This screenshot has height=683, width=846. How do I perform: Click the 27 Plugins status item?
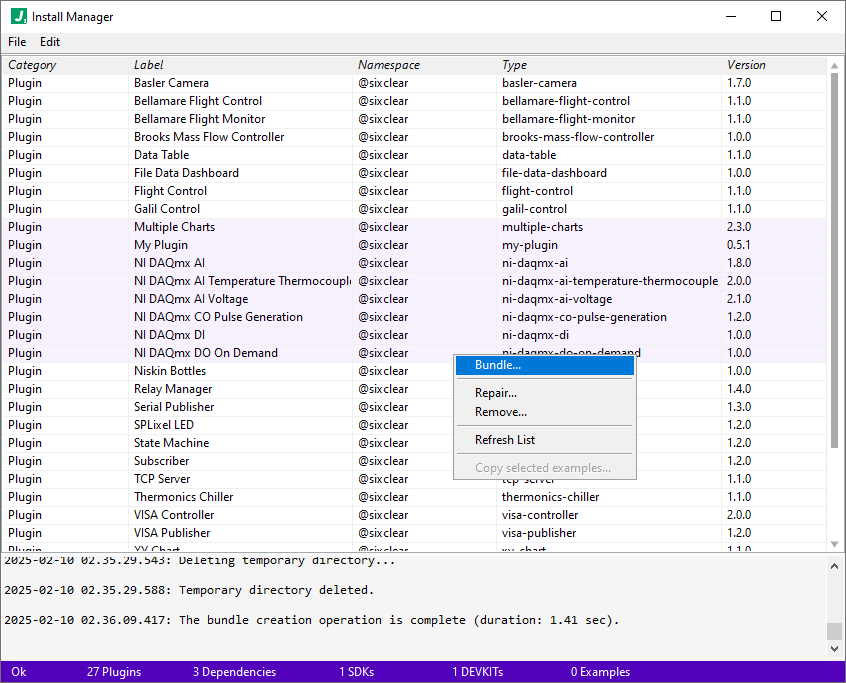[x=113, y=672]
